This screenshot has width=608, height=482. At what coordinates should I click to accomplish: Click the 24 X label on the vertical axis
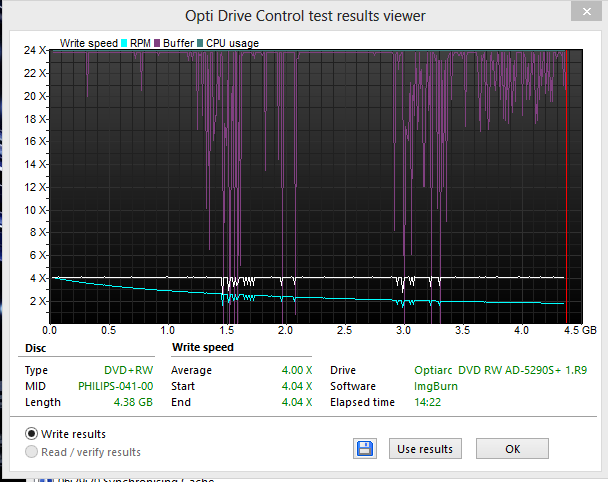[x=35, y=50]
